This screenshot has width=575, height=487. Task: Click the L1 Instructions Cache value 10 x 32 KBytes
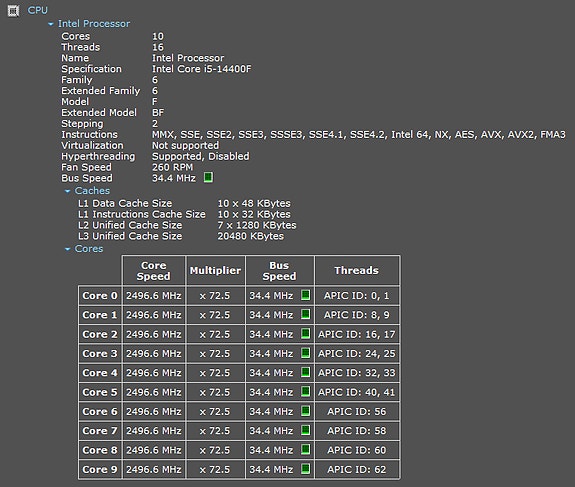pos(254,214)
